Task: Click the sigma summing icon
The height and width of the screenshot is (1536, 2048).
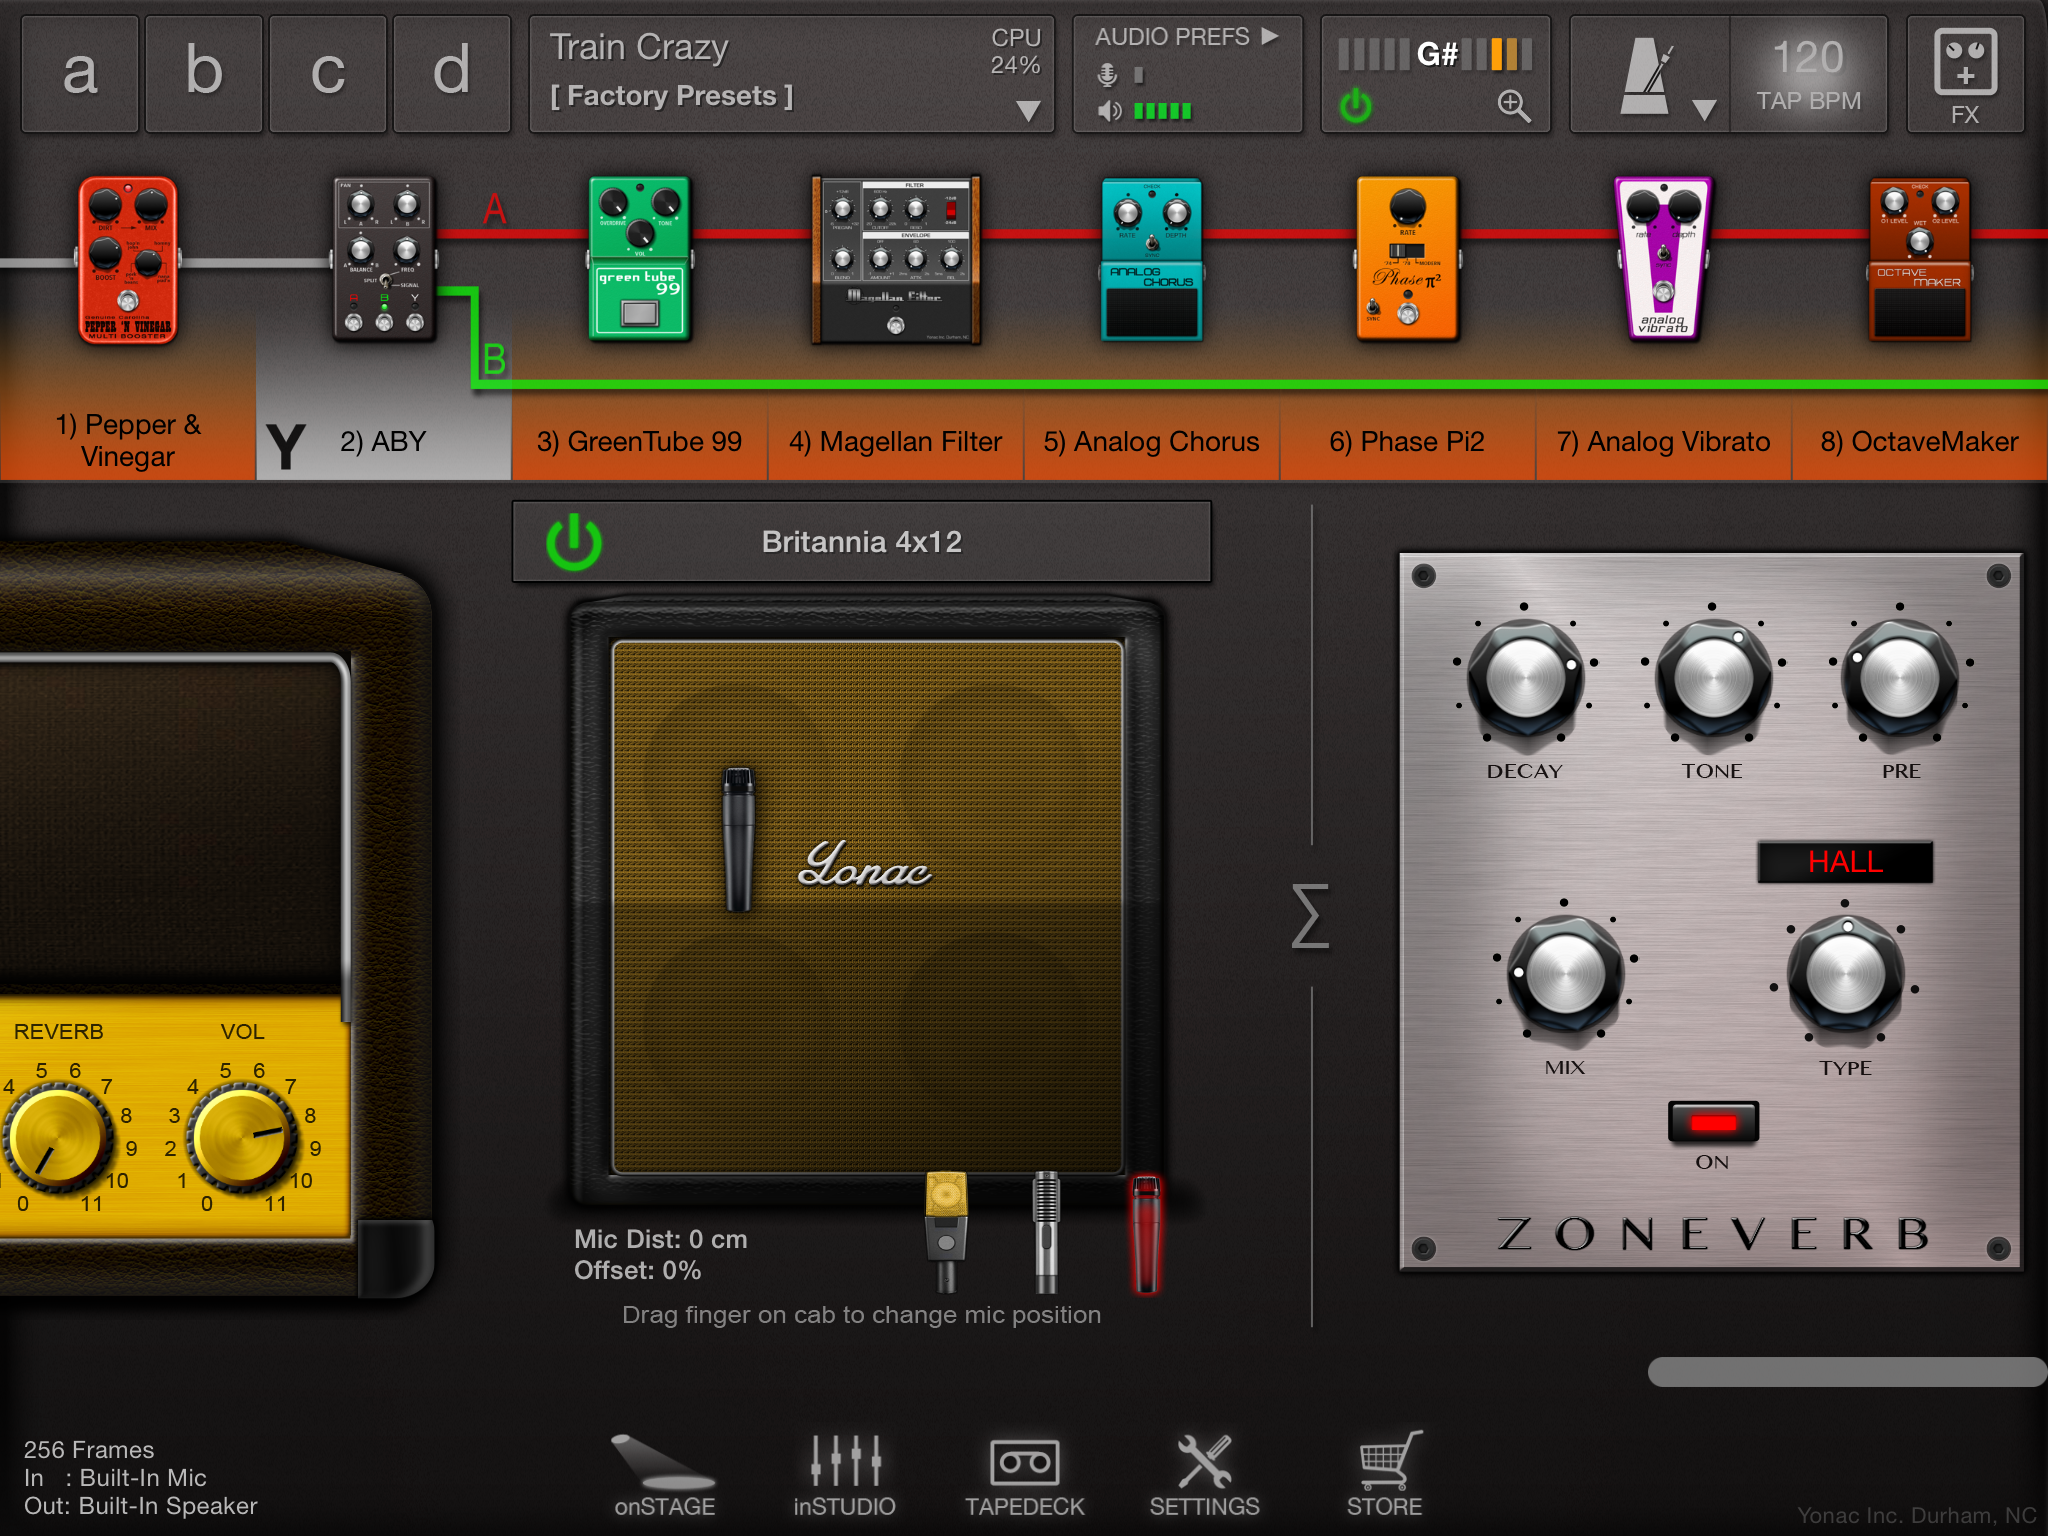Action: [x=1310, y=916]
